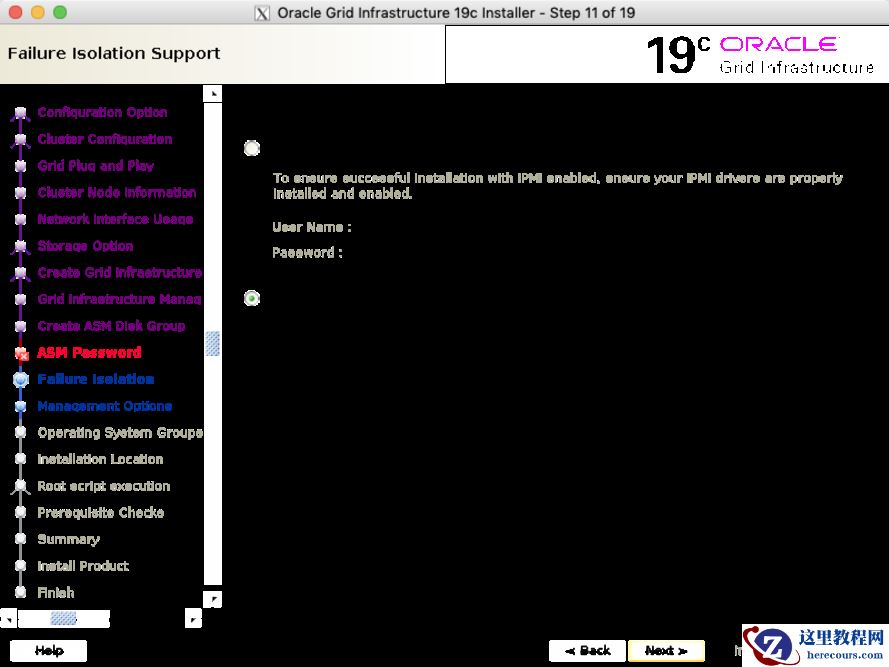Click the Operating System Groups label
The image size is (889, 667).
point(120,432)
